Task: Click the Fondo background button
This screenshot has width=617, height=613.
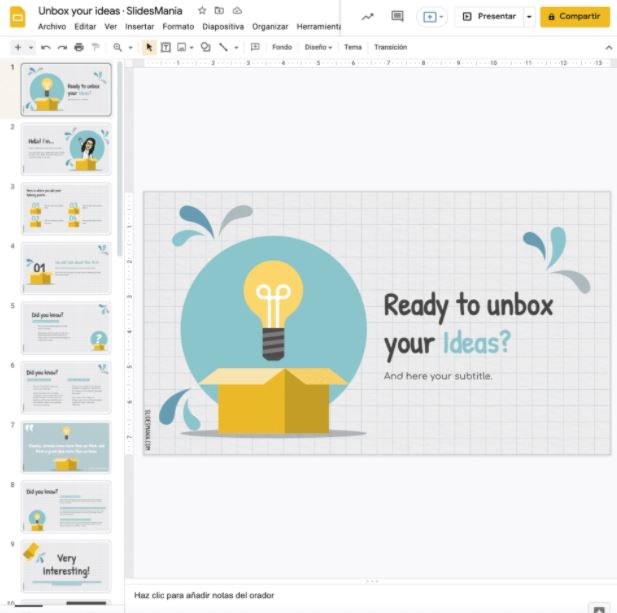Action: coord(282,47)
